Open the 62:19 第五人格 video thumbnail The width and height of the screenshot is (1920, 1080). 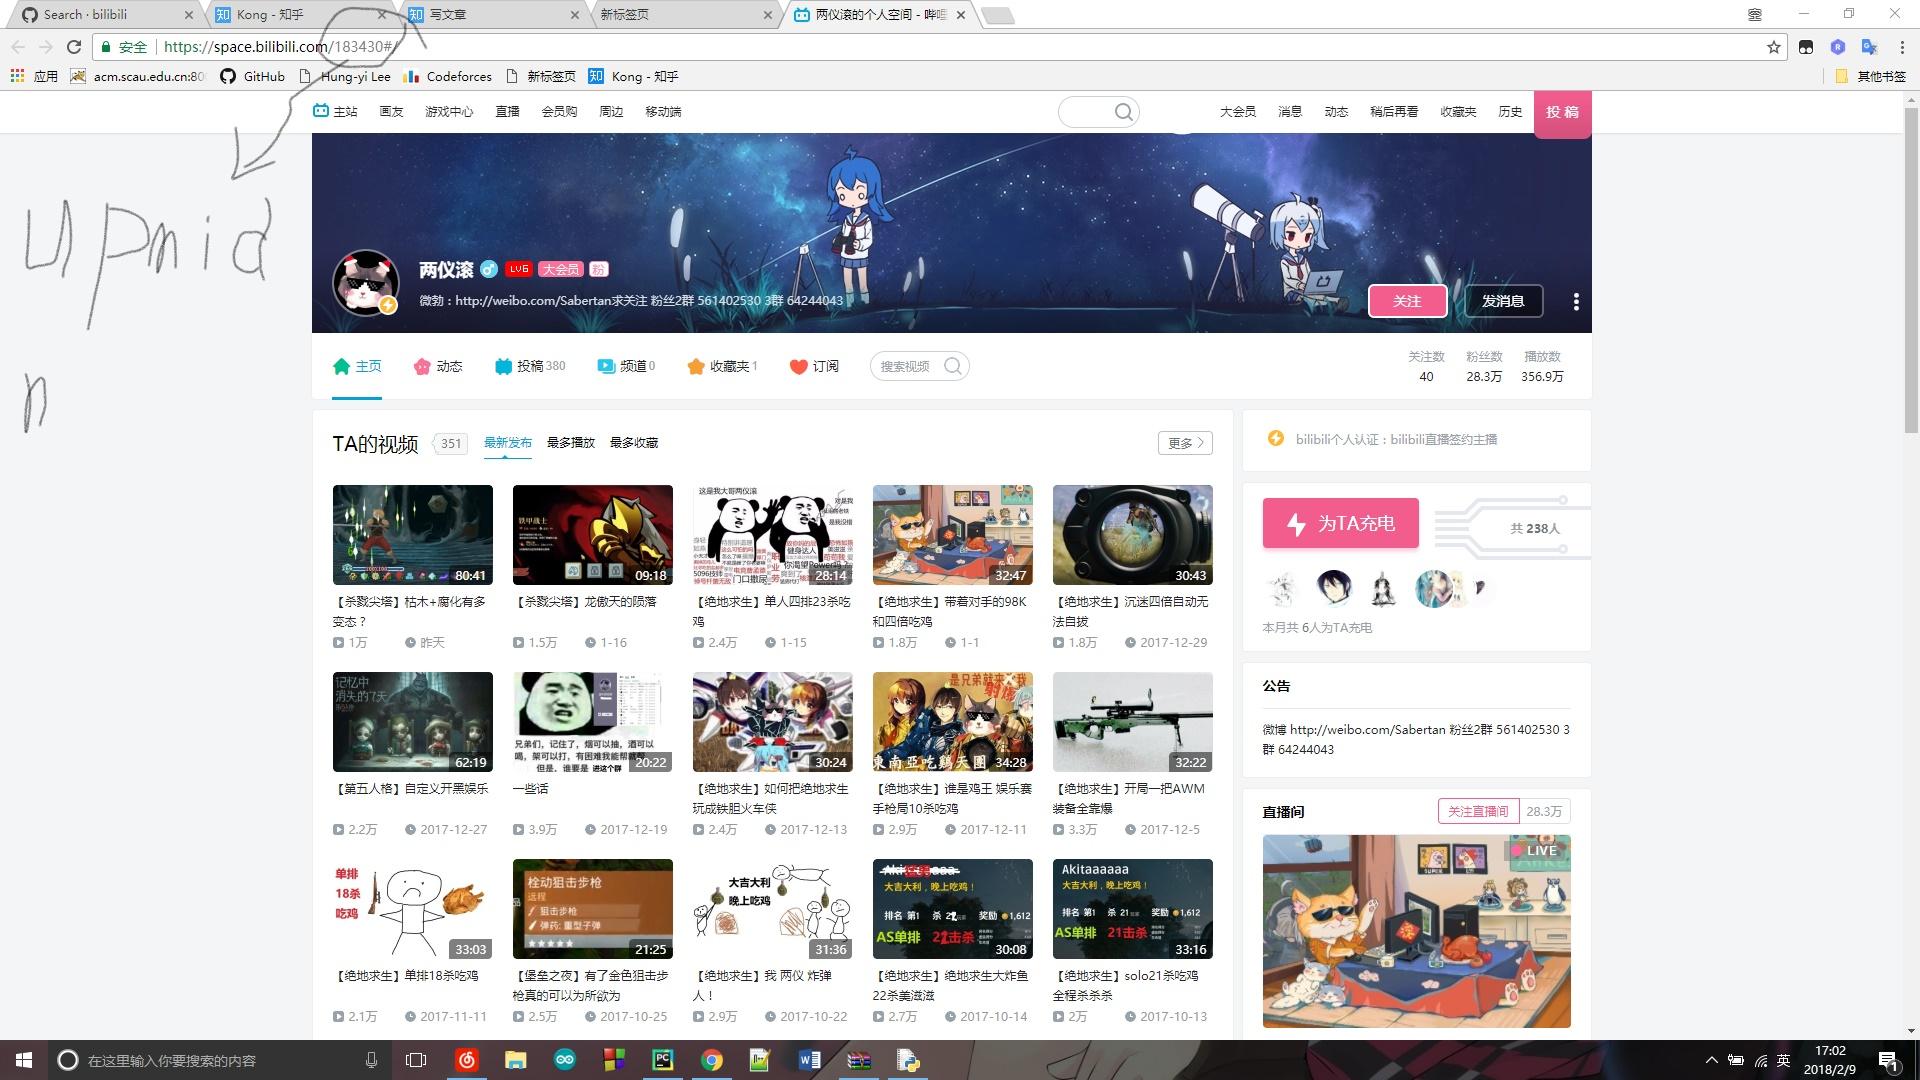pos(413,722)
